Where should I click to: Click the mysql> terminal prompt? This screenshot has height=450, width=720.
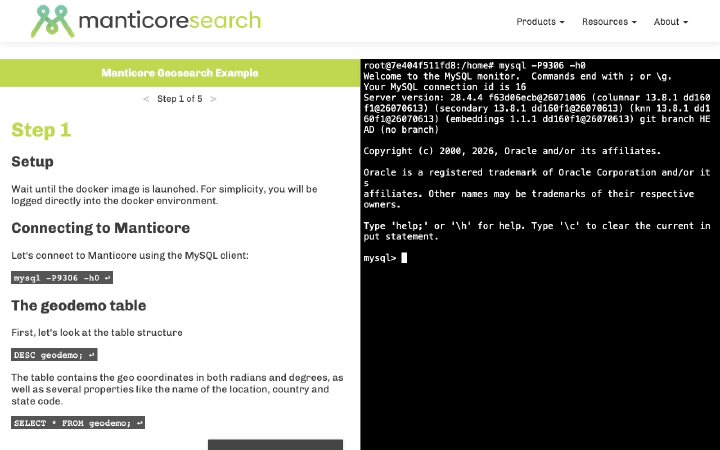[x=380, y=258]
